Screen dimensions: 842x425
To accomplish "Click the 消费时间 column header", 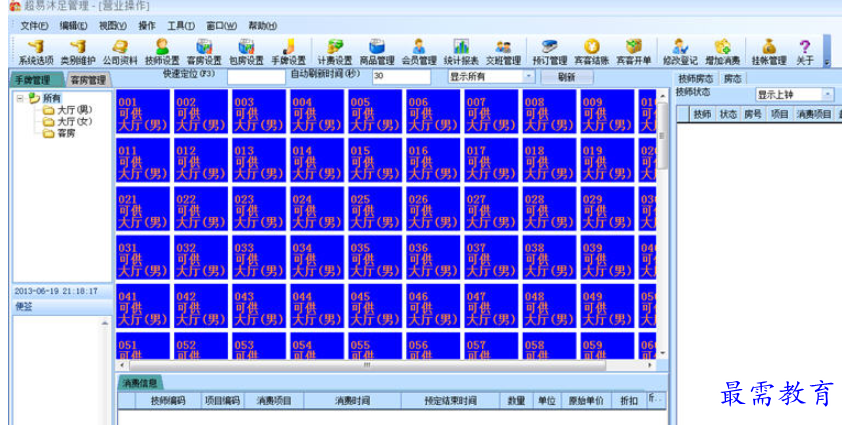I will [352, 401].
